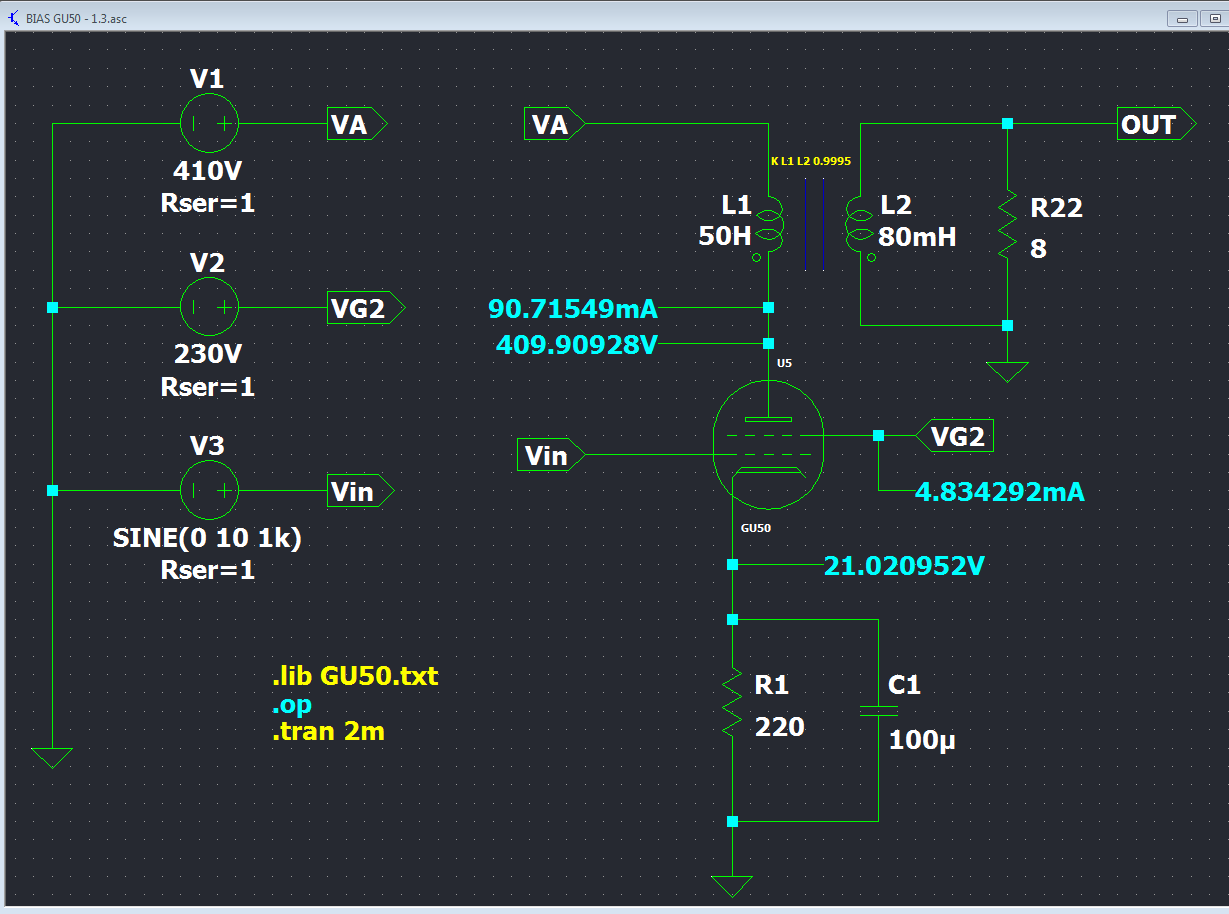
Task: Select the V1 voltage source symbol
Action: point(209,124)
